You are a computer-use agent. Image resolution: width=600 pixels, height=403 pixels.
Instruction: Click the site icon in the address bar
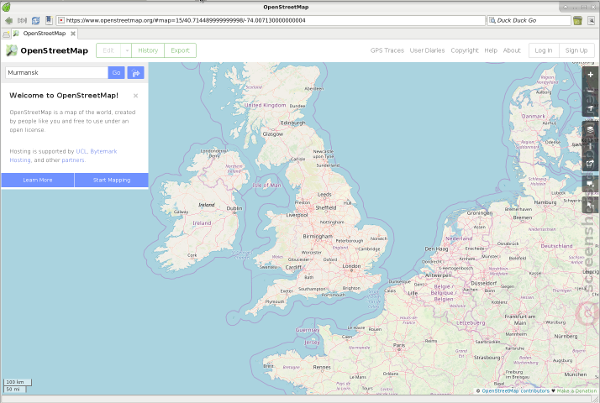click(x=61, y=20)
